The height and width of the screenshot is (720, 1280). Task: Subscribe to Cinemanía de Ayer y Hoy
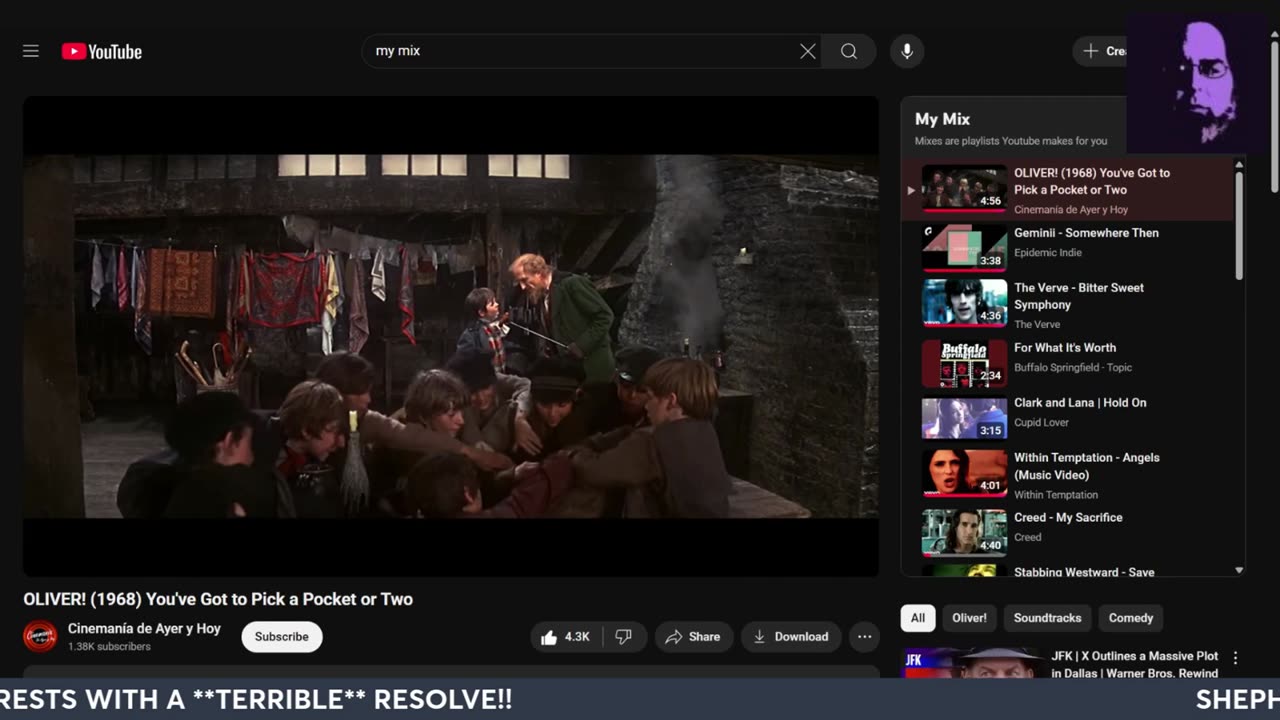click(282, 636)
